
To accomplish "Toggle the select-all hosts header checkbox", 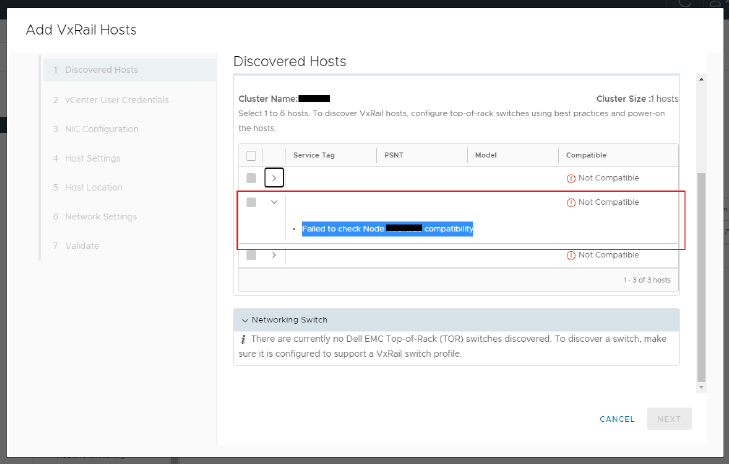I will pyautogui.click(x=251, y=155).
